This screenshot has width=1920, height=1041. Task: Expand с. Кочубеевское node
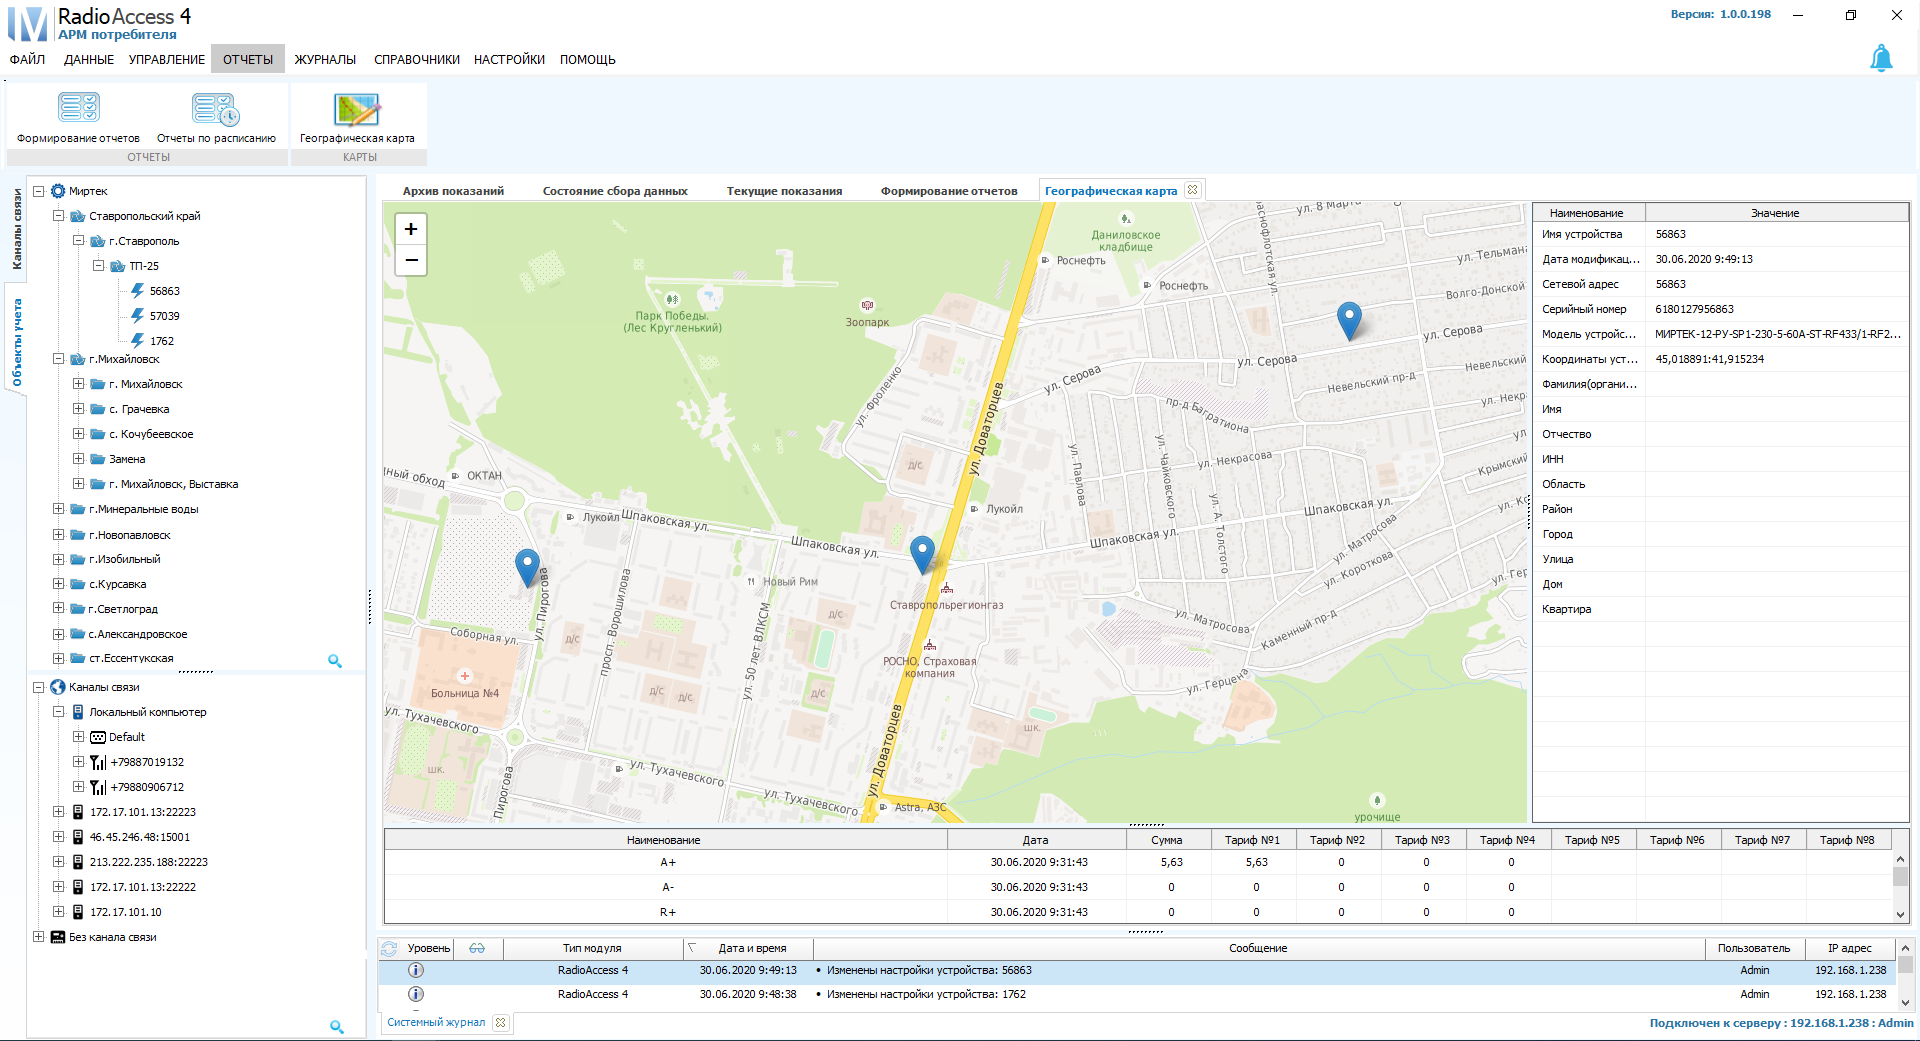[x=78, y=434]
